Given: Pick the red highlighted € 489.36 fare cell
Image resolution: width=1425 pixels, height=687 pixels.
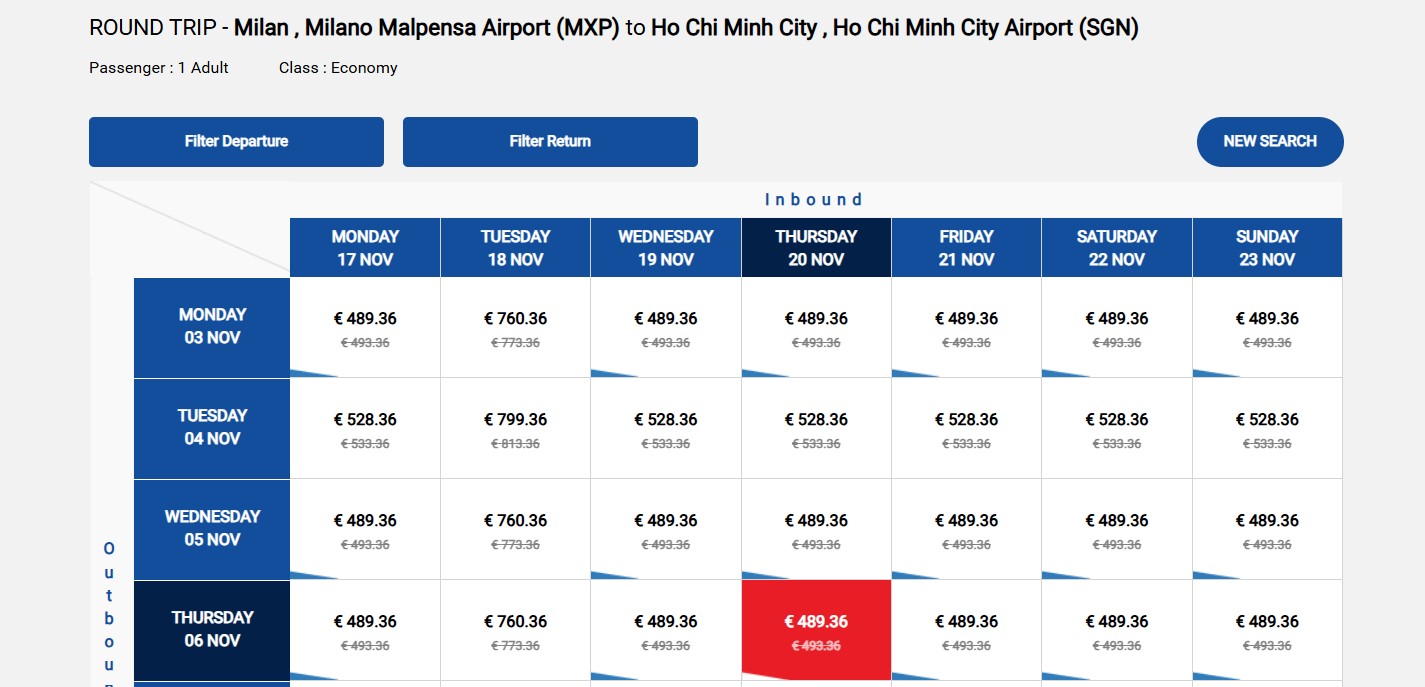Looking at the screenshot, I should click(816, 630).
